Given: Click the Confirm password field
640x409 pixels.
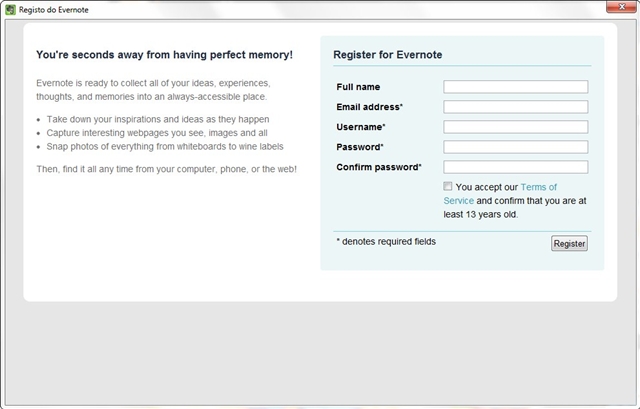Looking at the screenshot, I should pyautogui.click(x=516, y=167).
